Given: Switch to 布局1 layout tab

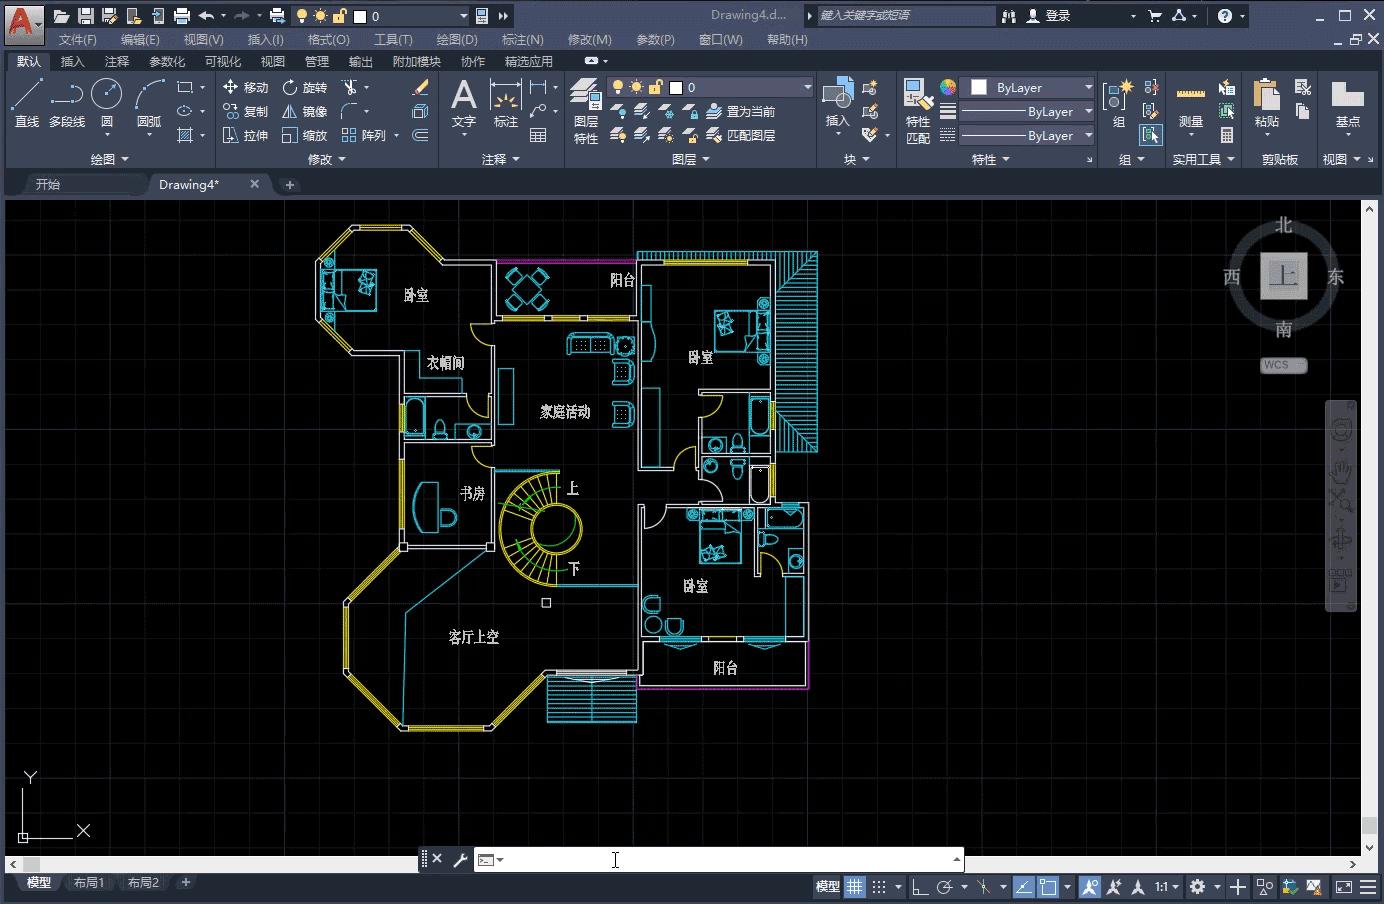Looking at the screenshot, I should (x=89, y=882).
